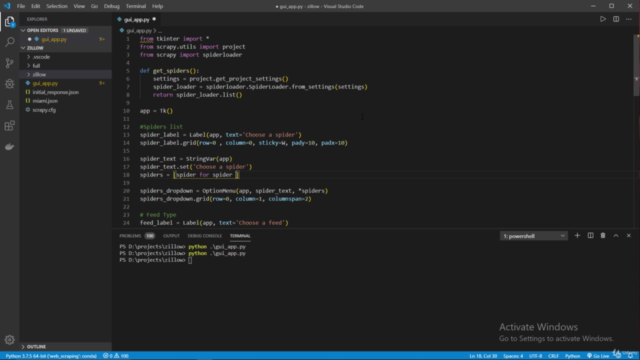The height and width of the screenshot is (360, 640).
Task: Place cursor on line 18 code
Action: point(189,175)
